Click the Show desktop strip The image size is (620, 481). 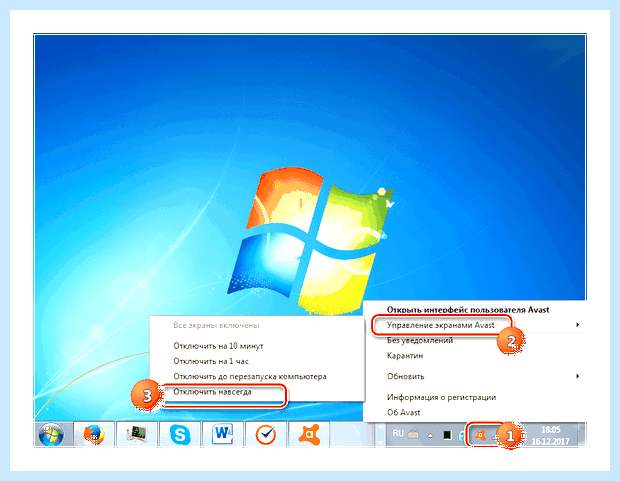582,434
